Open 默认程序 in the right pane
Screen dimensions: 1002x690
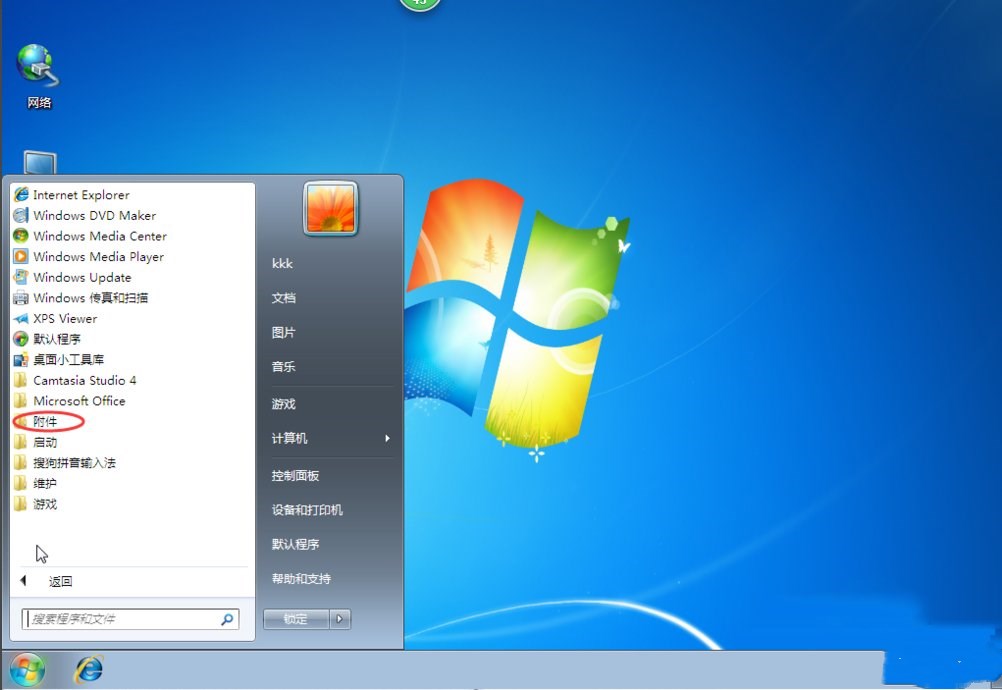tap(295, 544)
